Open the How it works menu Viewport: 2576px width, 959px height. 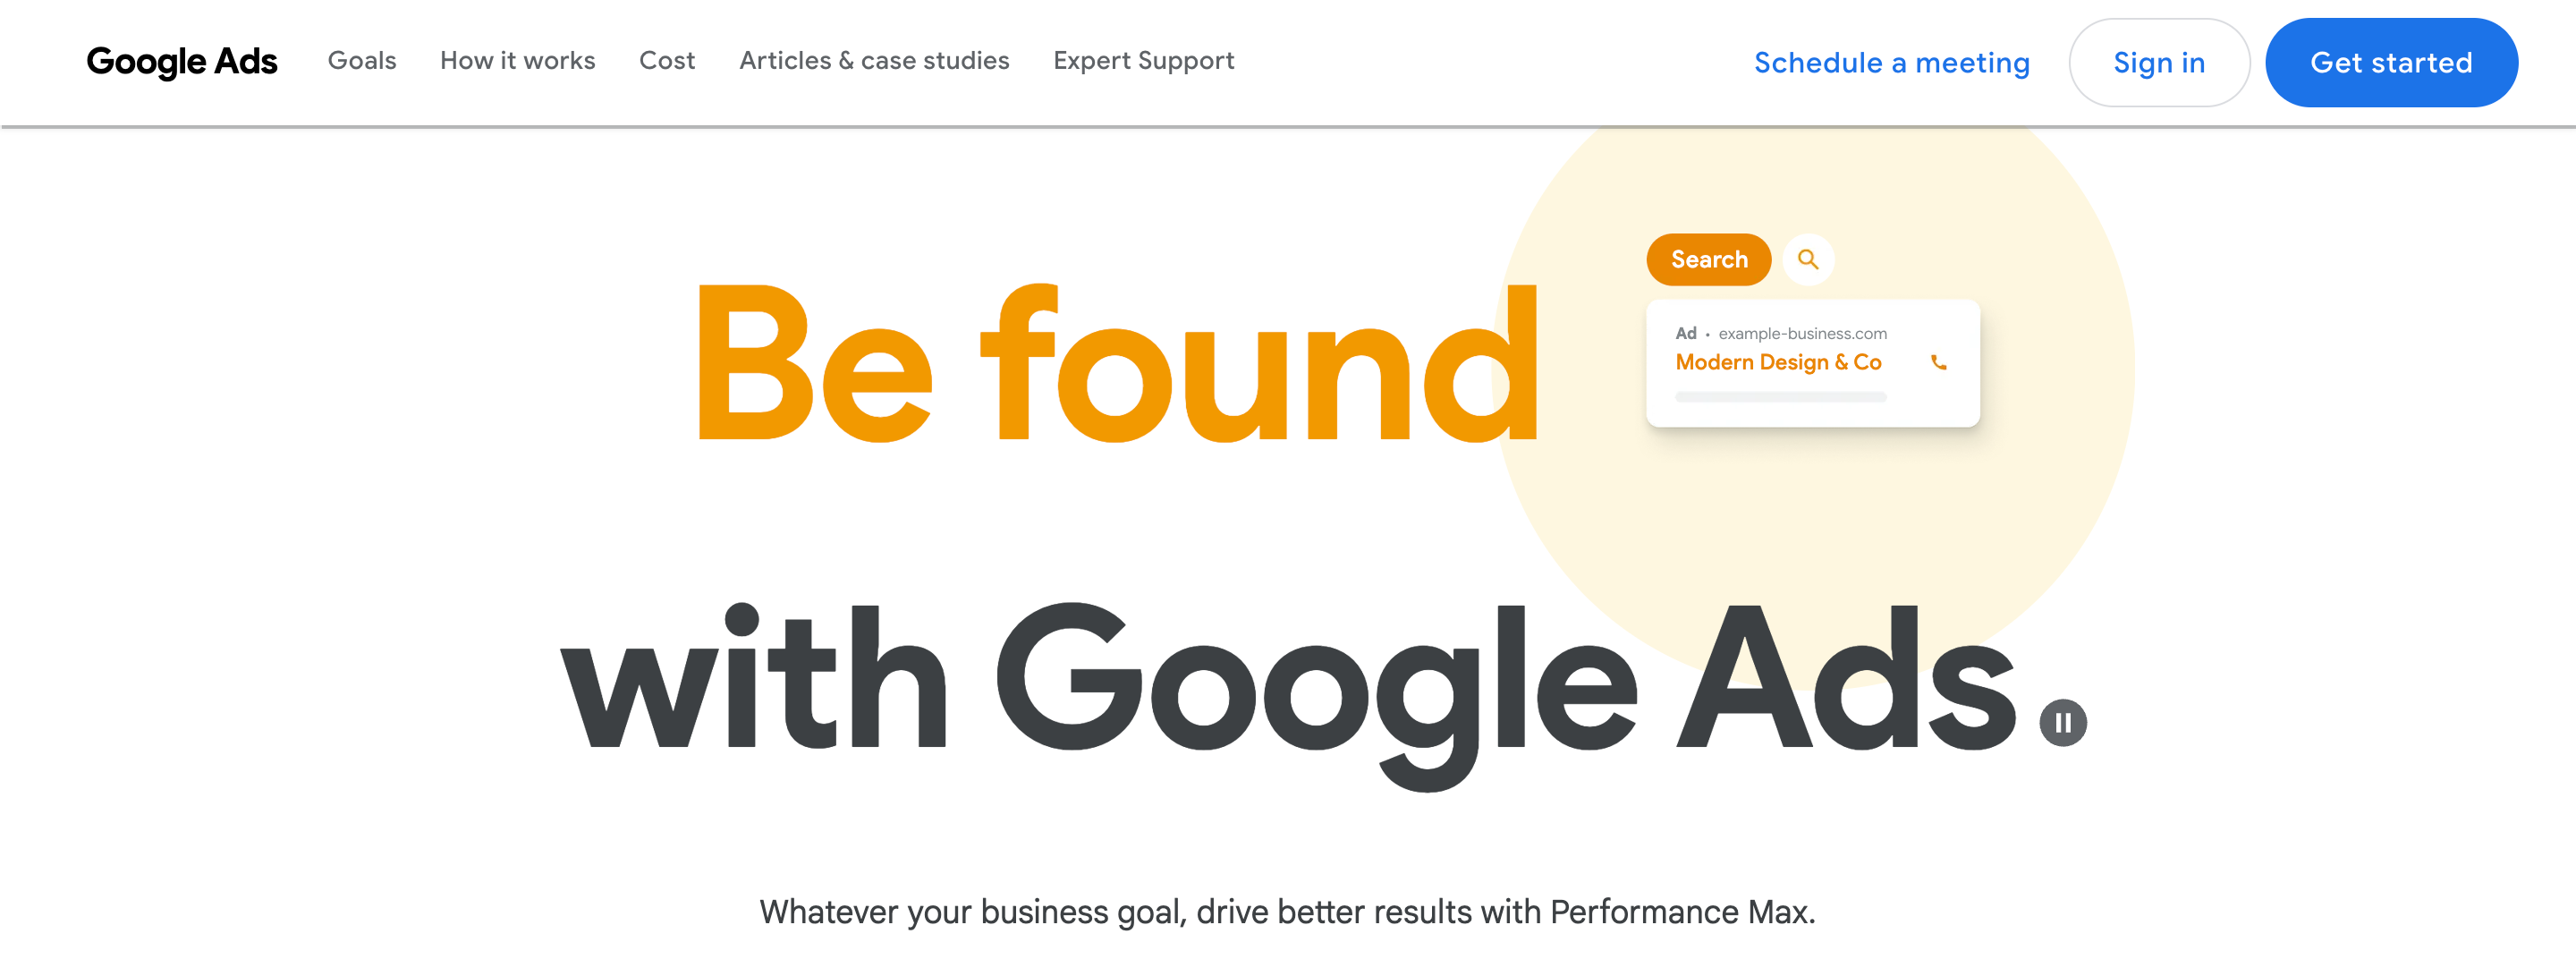point(517,61)
